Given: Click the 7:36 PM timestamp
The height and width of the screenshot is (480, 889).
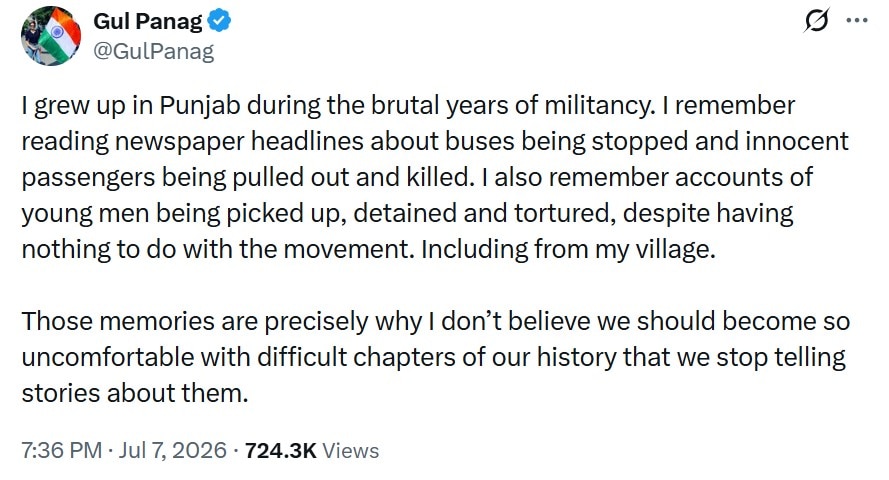Looking at the screenshot, I should tap(62, 451).
